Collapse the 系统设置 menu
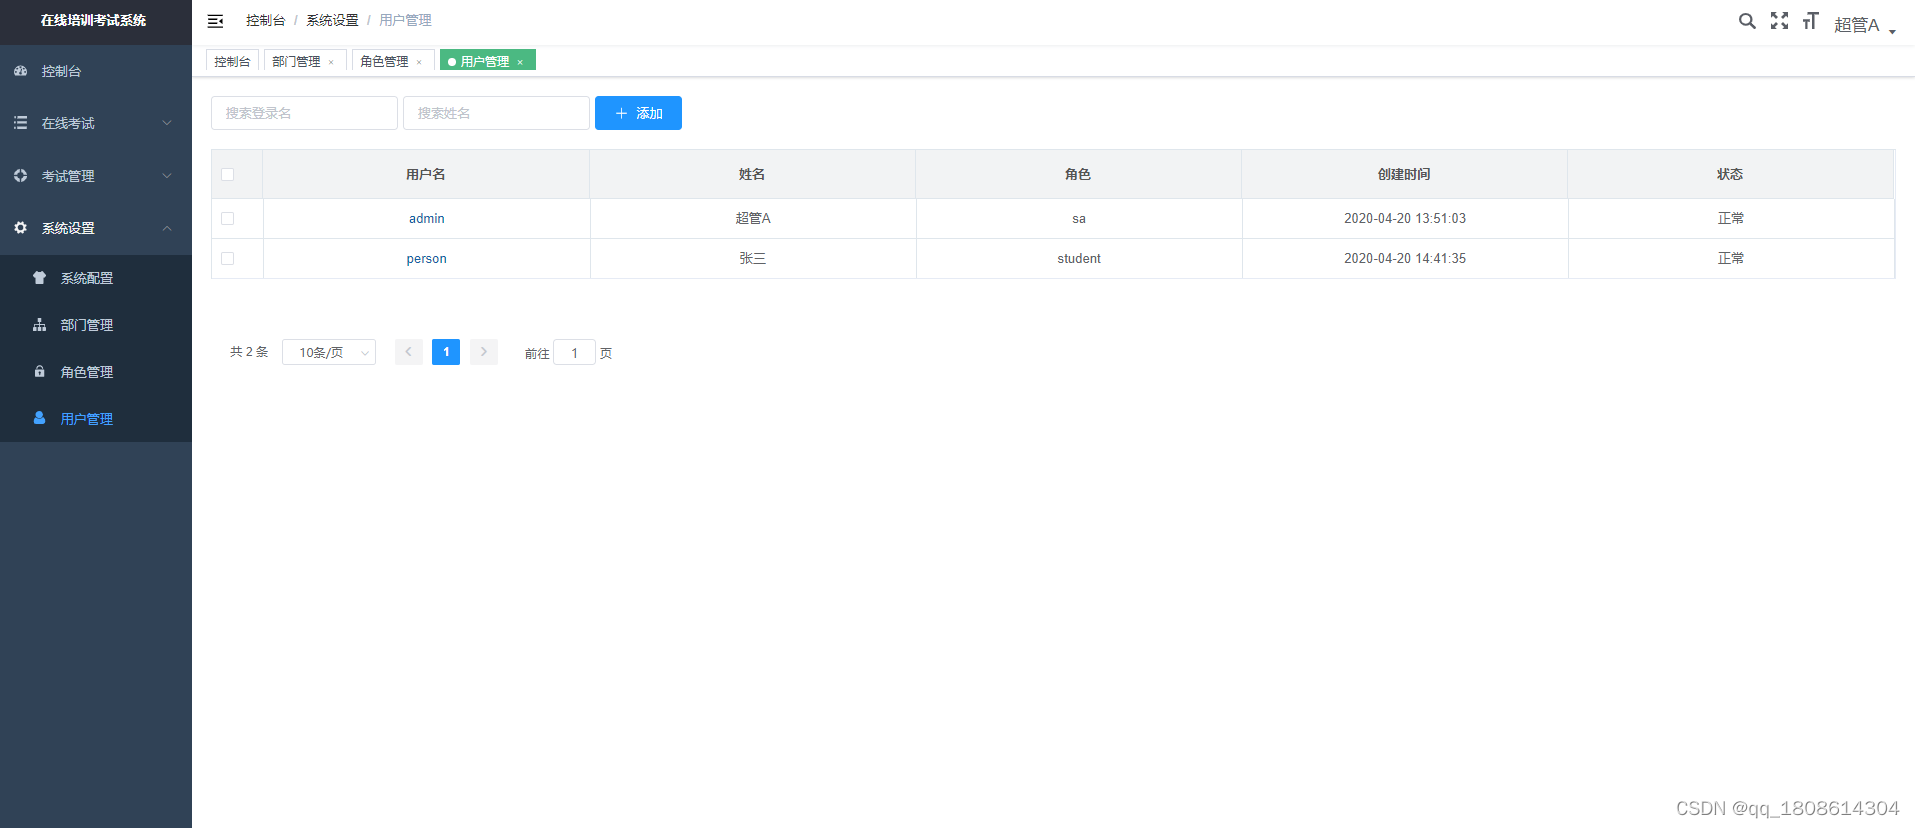This screenshot has height=828, width=1915. (x=96, y=228)
